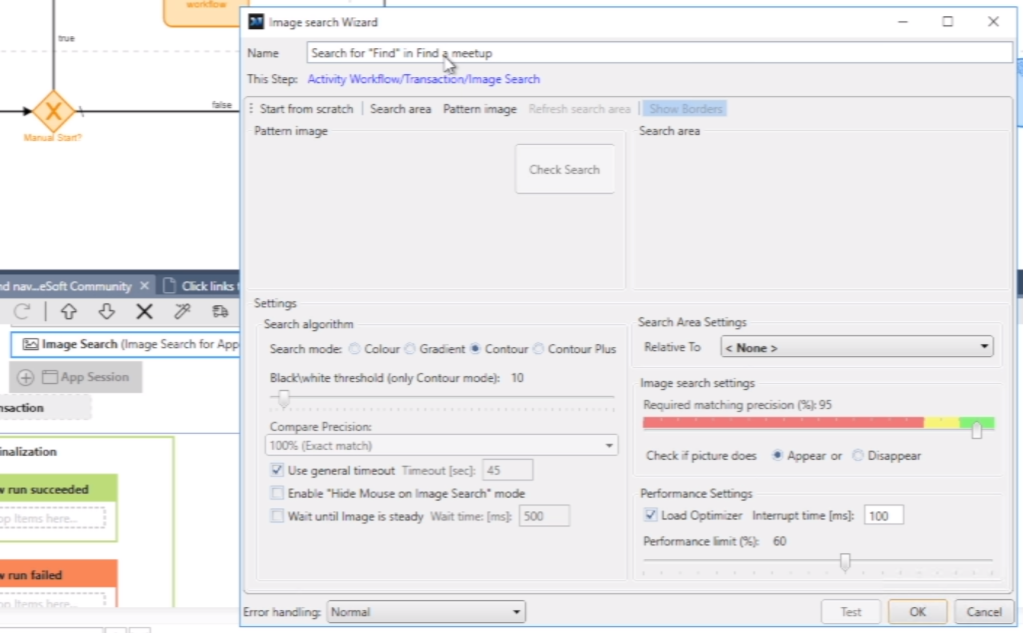1023x633 pixels.
Task: Open the Compare Precision dropdown
Action: [441, 445]
